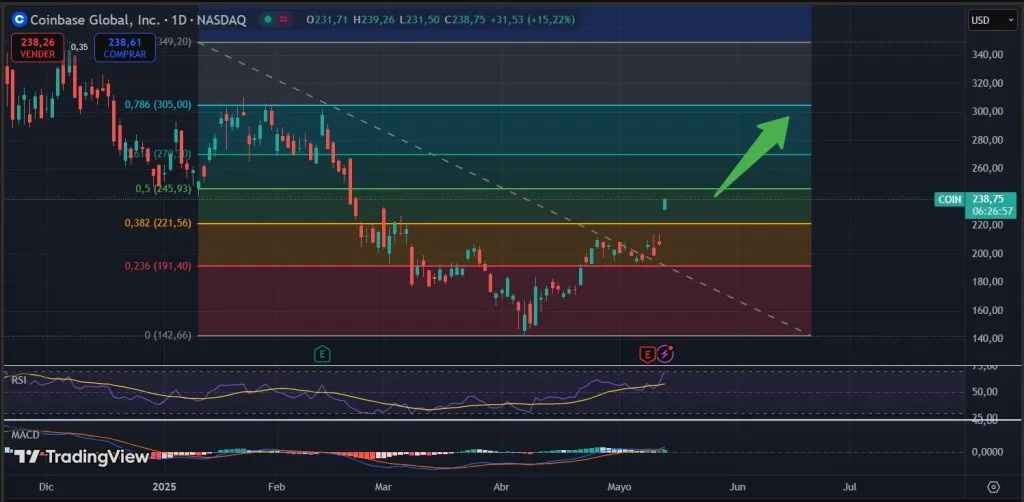1024x502 pixels.
Task: Click the 06:26:57 countdown label
Action: tap(992, 212)
